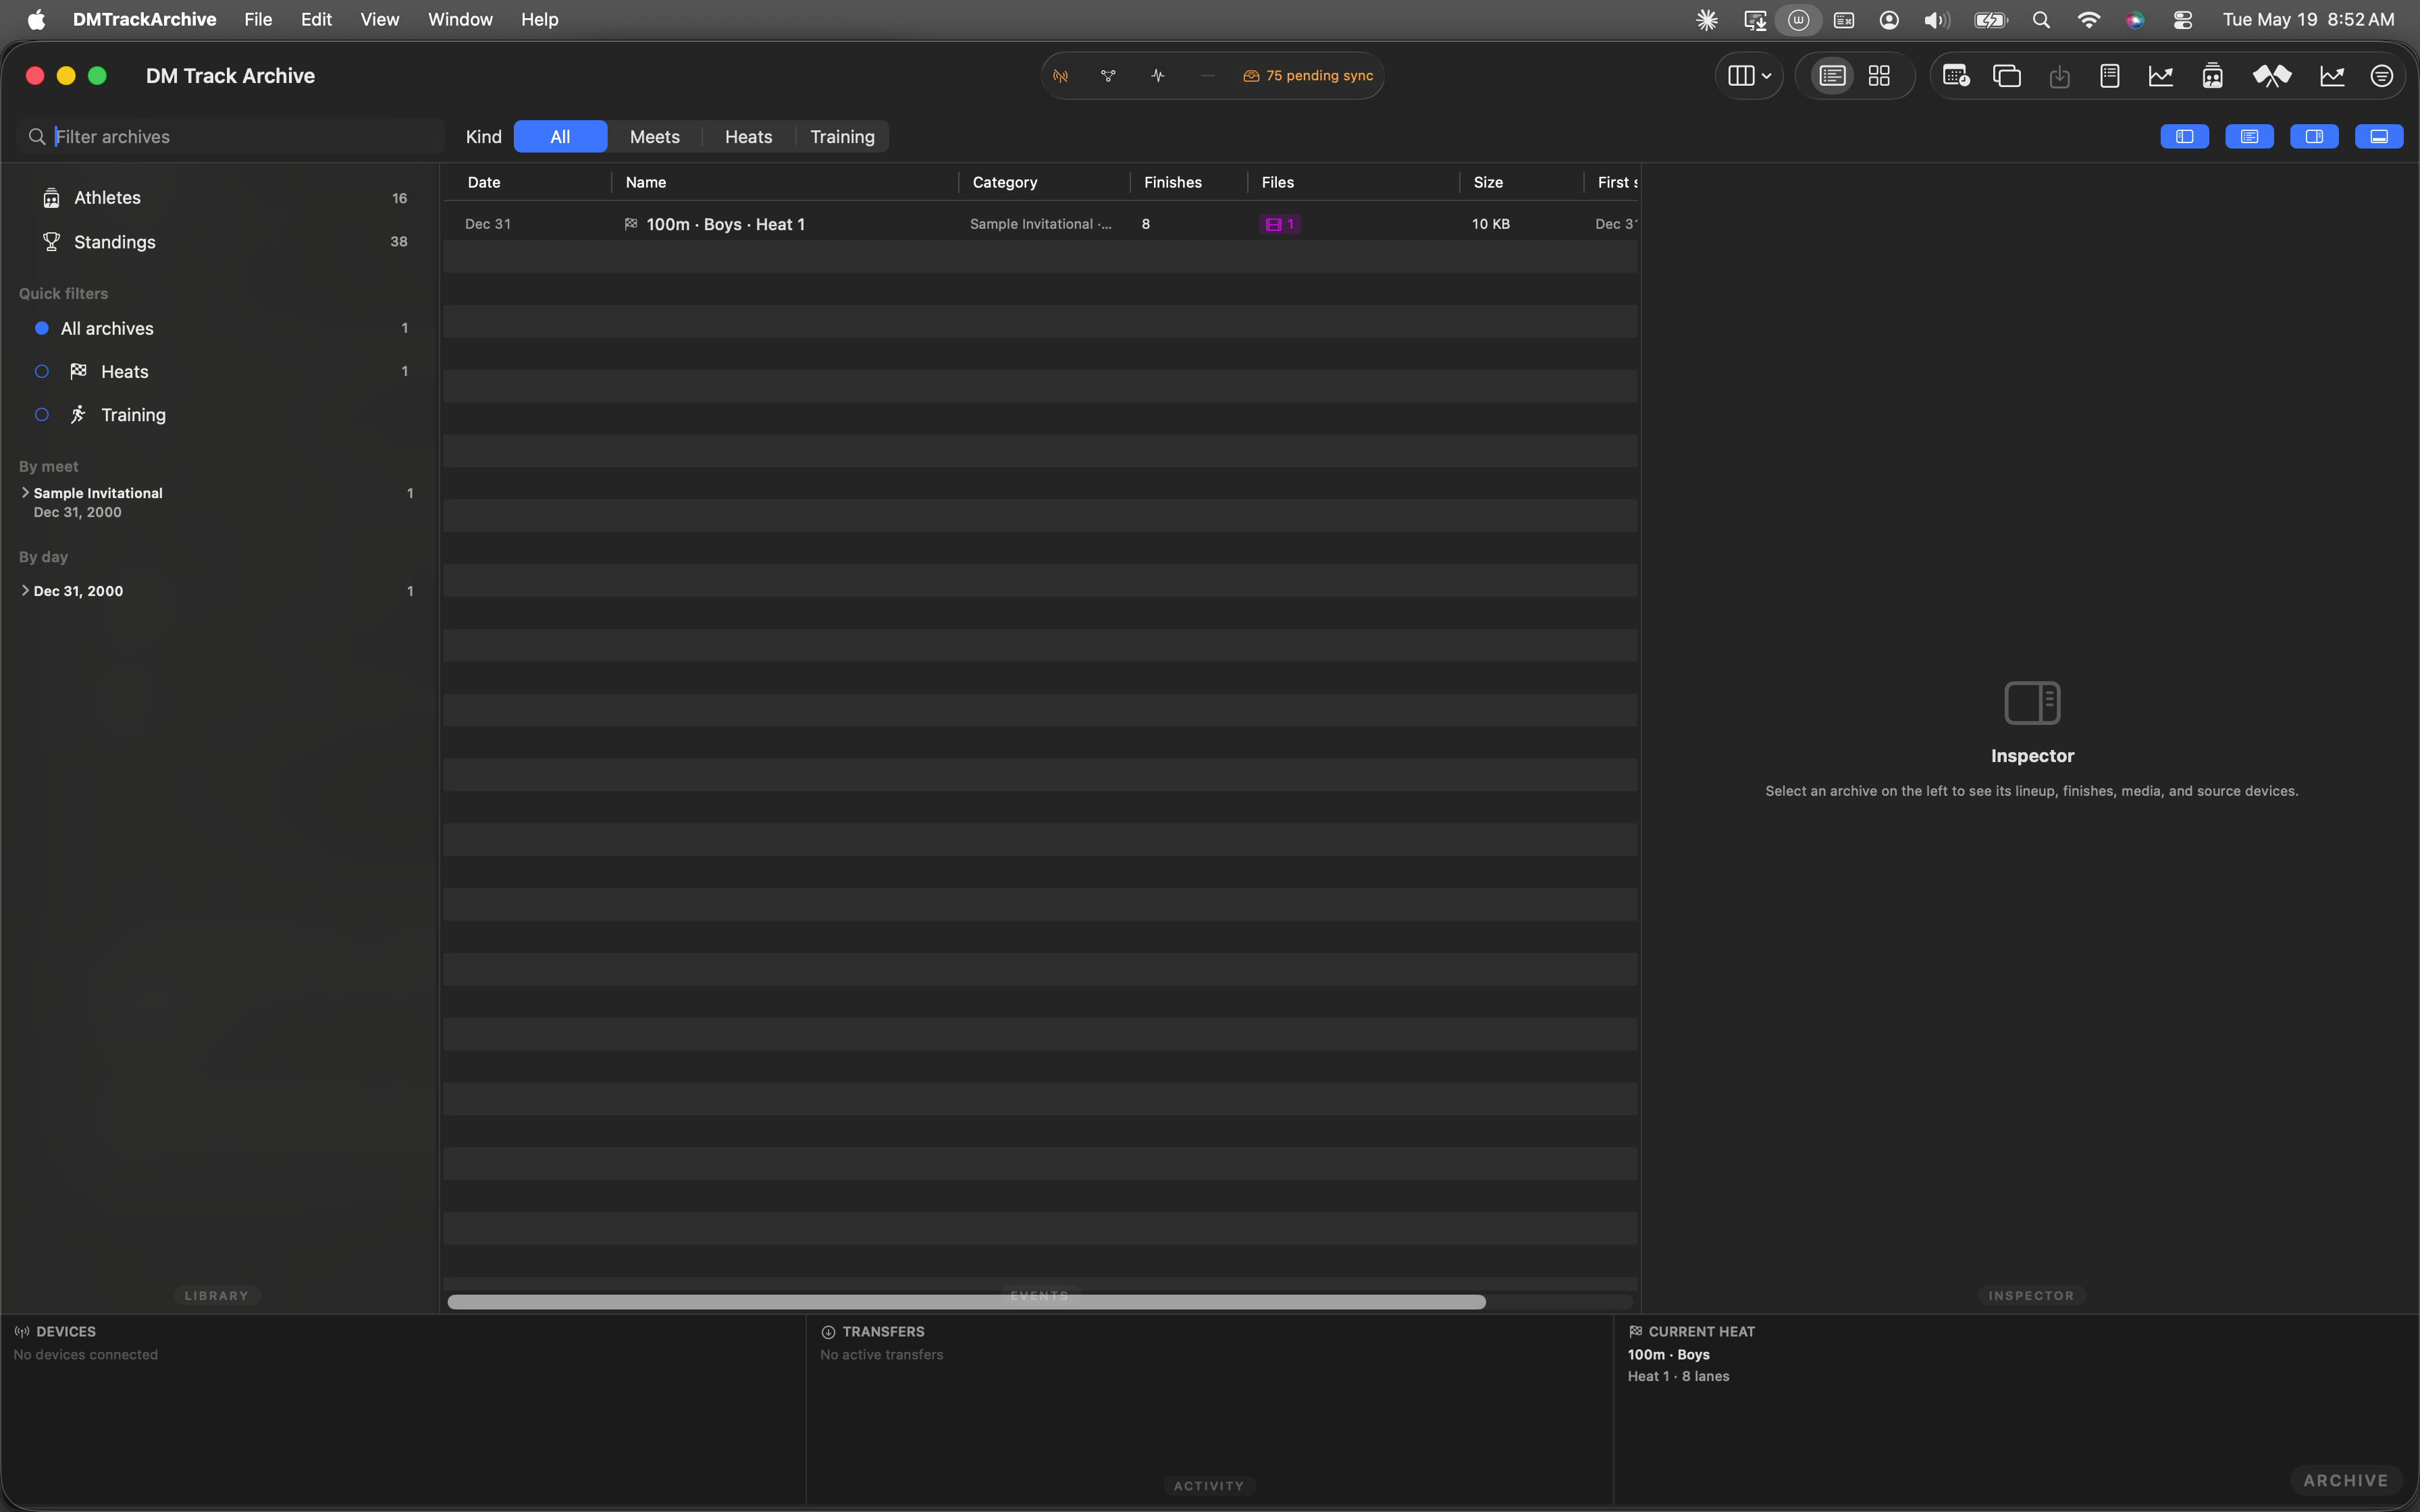The height and width of the screenshot is (1512, 2420).
Task: Open the 75 pending sync indicator
Action: pyautogui.click(x=1308, y=76)
